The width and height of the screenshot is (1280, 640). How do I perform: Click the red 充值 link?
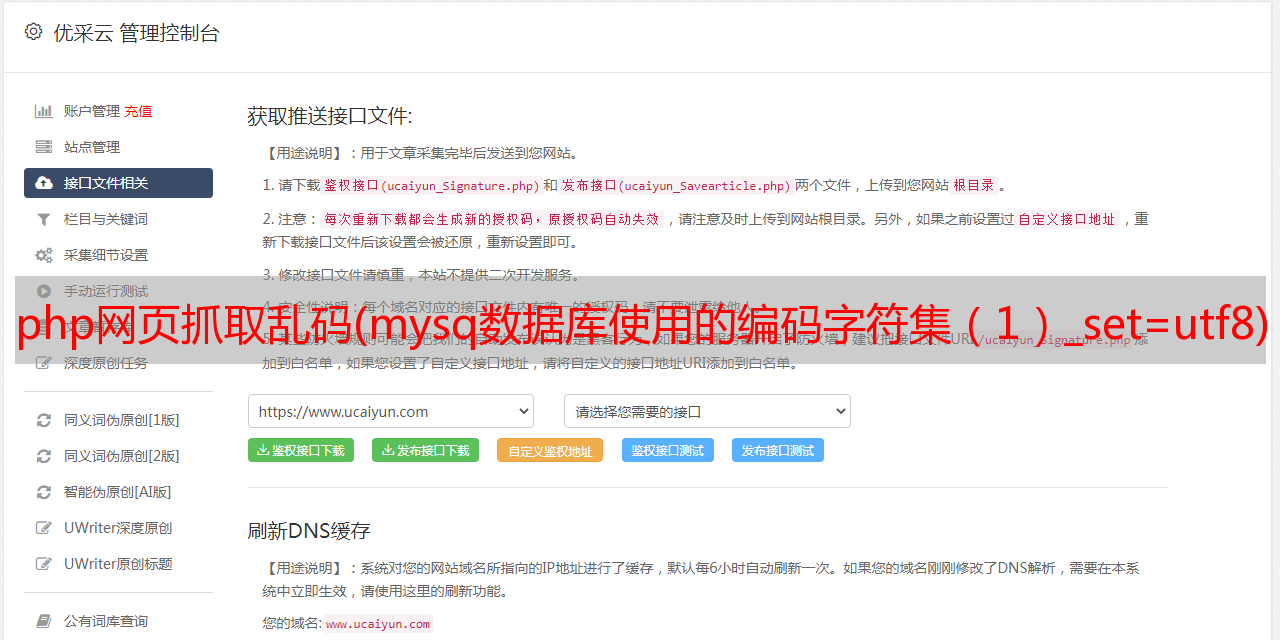[x=139, y=111]
